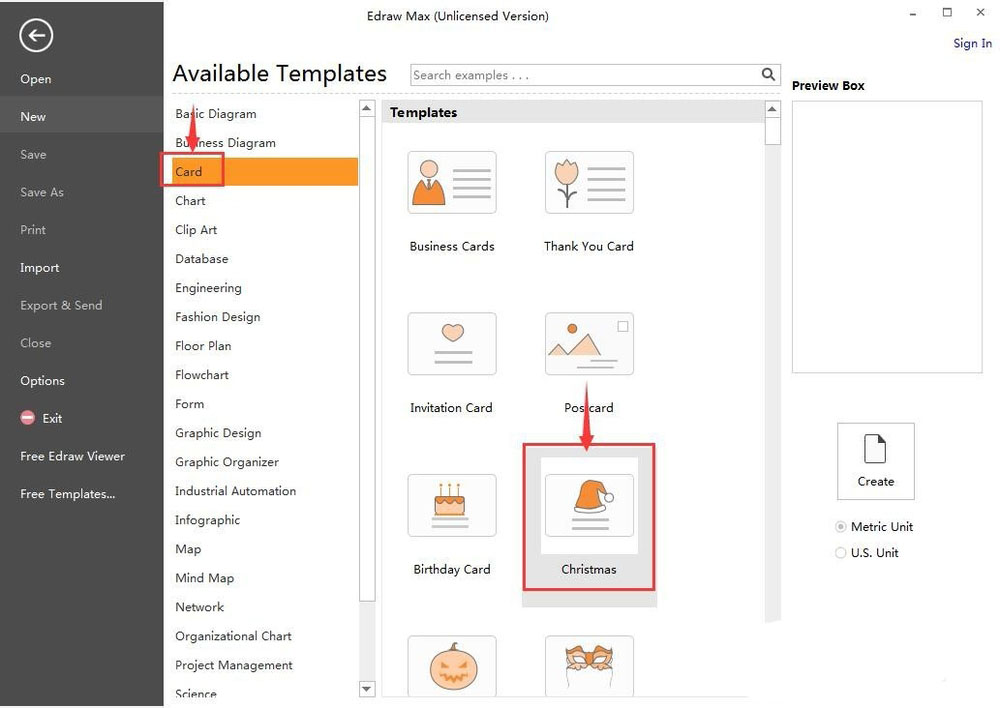Click category list scroll up arrow
This screenshot has height=708, width=1000.
click(x=367, y=108)
